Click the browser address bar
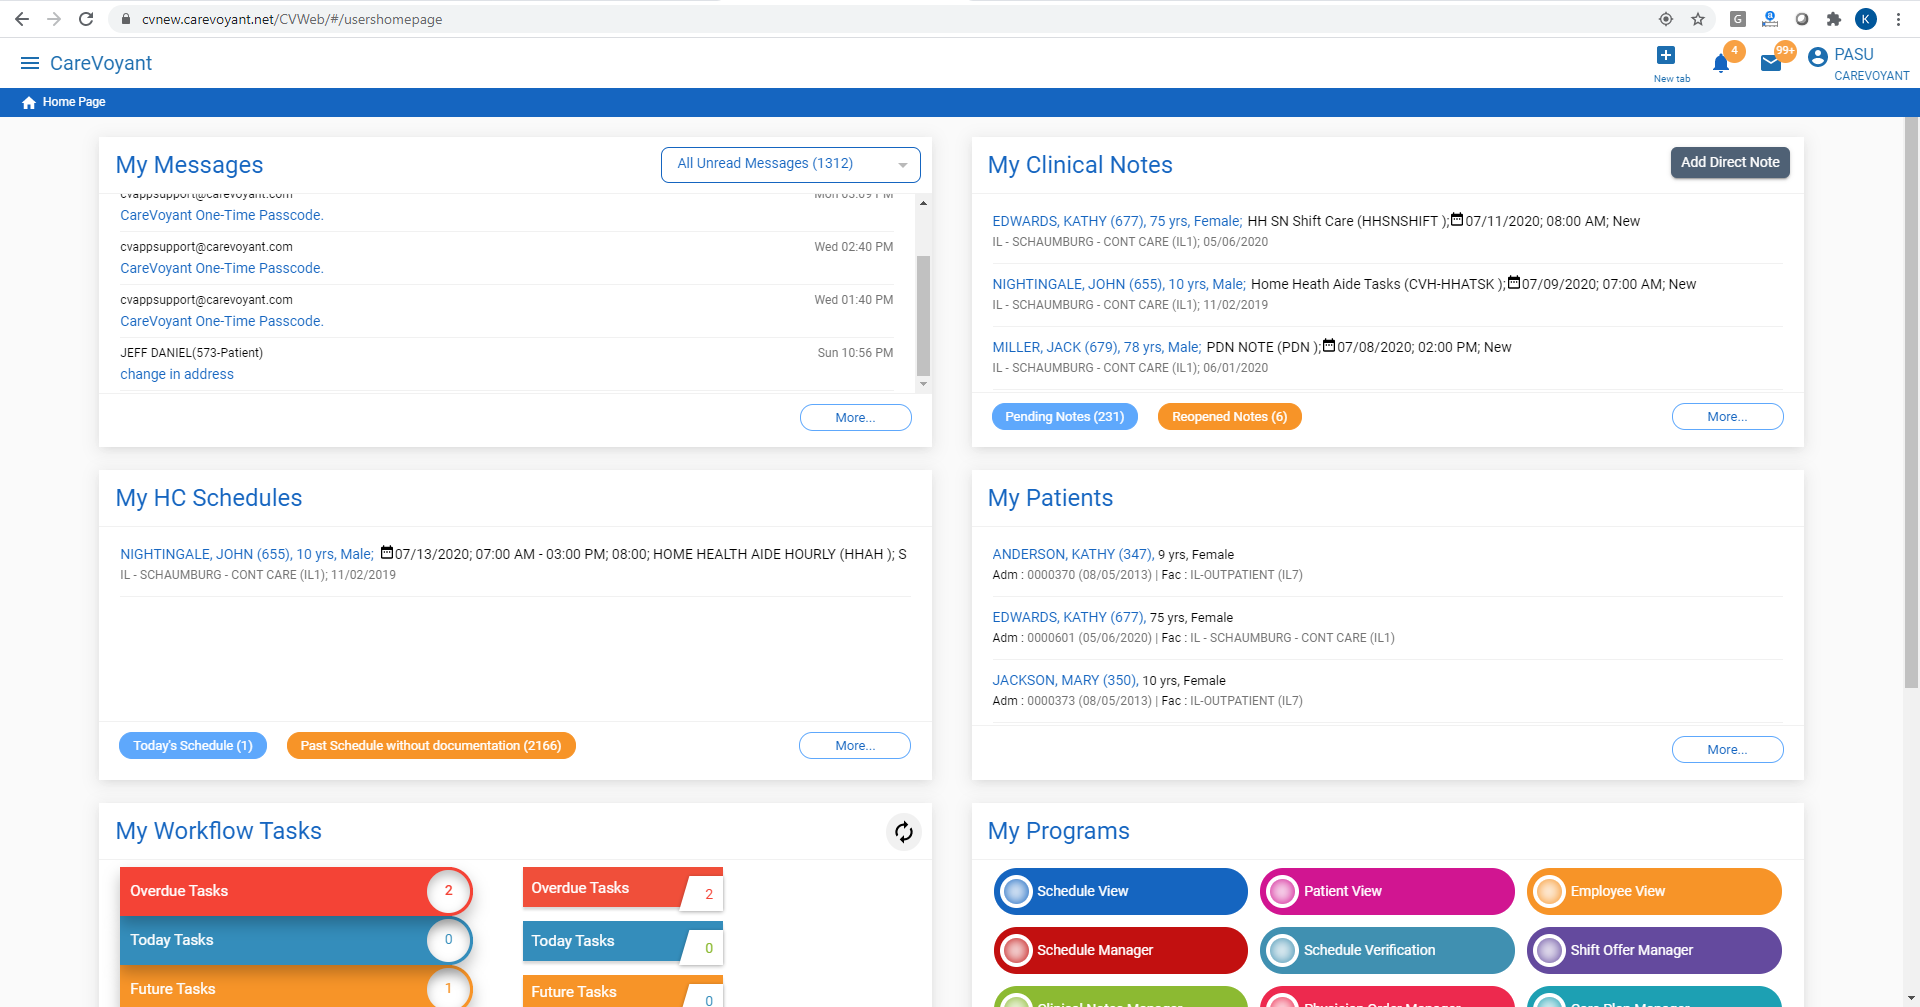The image size is (1920, 1007). tap(880, 19)
